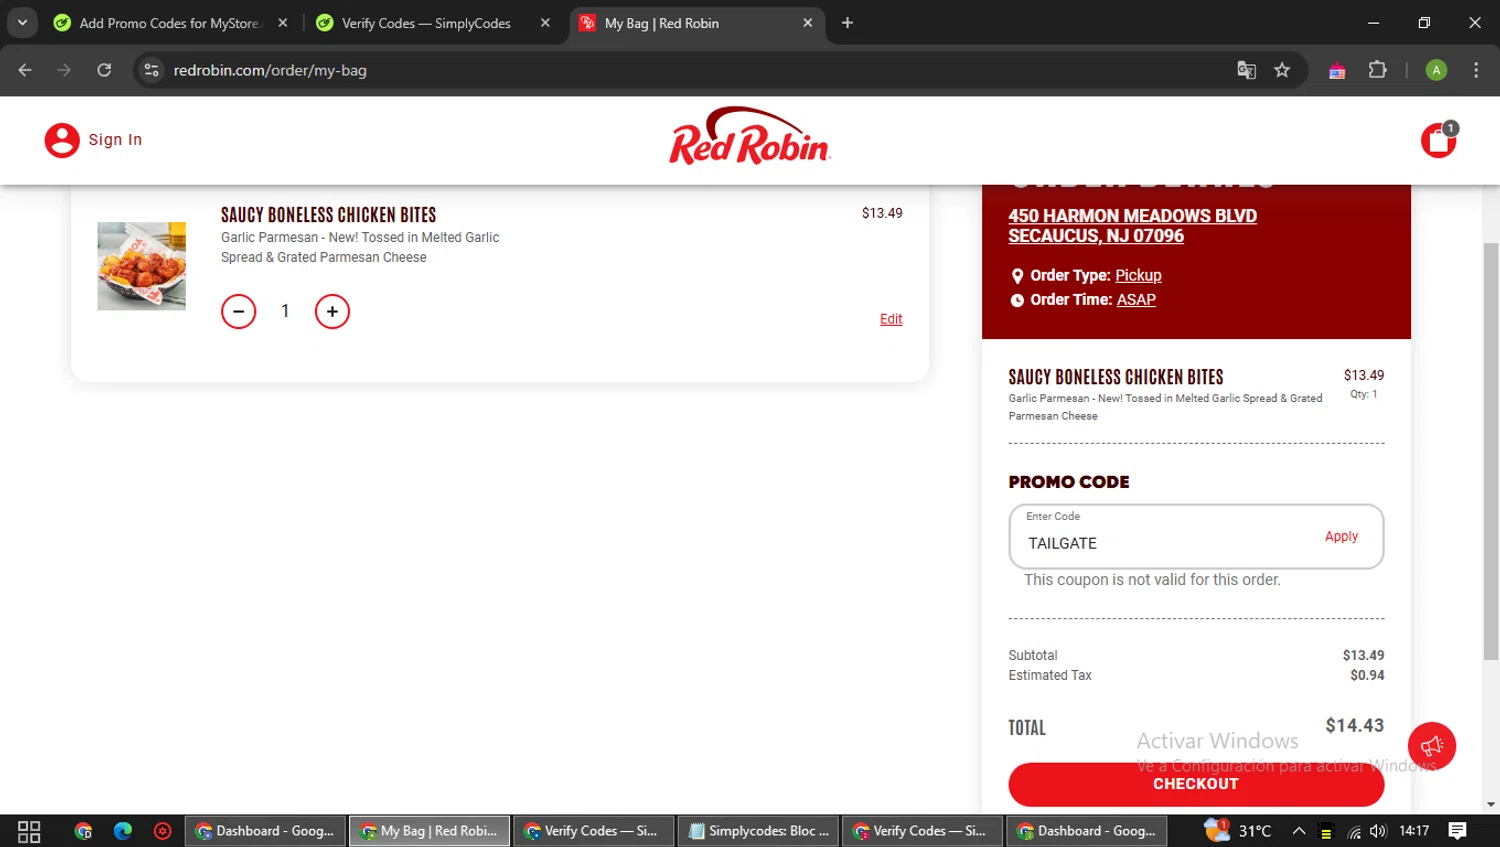This screenshot has height=847, width=1500.
Task: Click the yellow battery tray icon
Action: click(x=1326, y=832)
